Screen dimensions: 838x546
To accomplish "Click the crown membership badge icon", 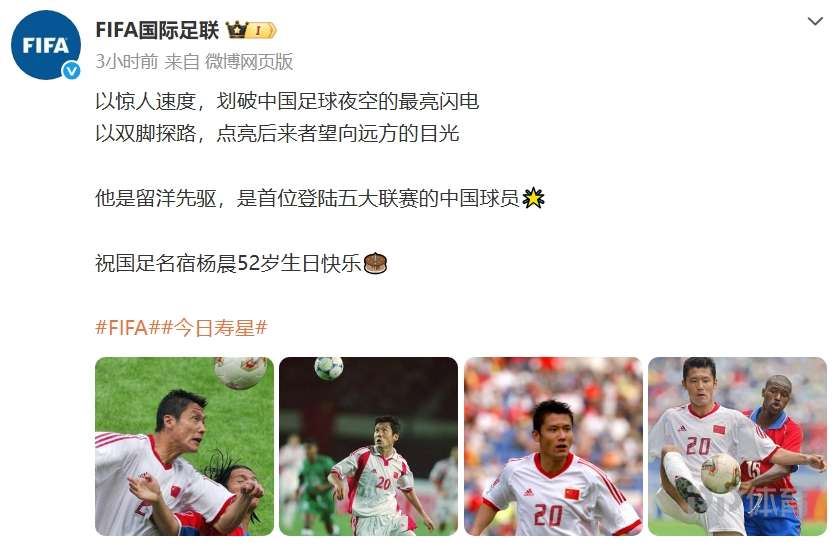I will click(236, 29).
